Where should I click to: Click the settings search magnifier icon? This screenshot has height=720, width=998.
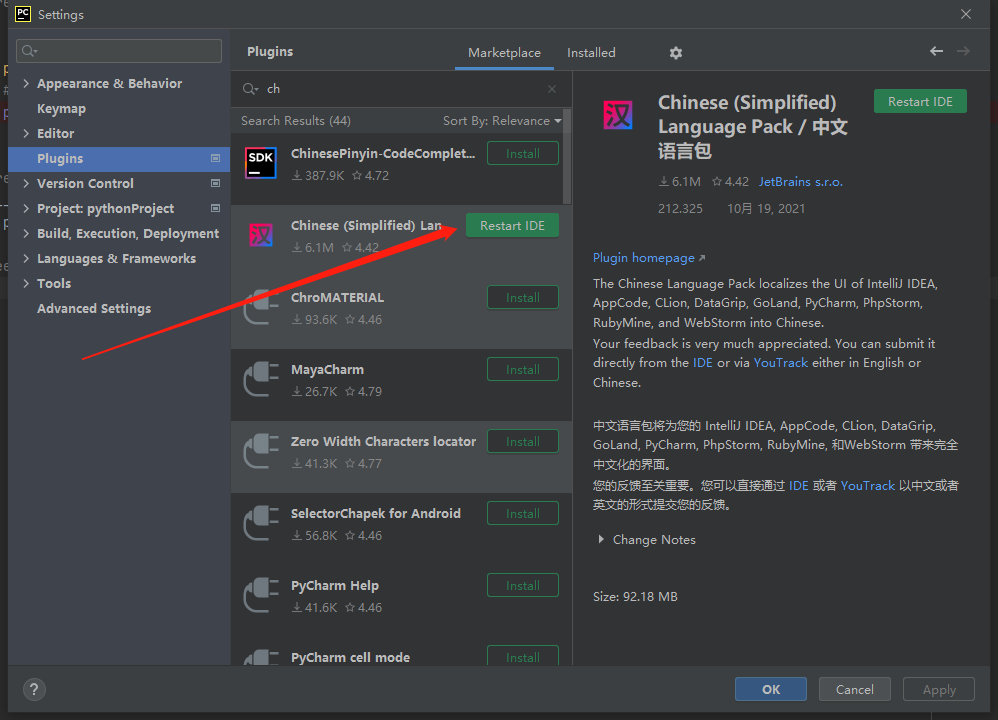29,51
